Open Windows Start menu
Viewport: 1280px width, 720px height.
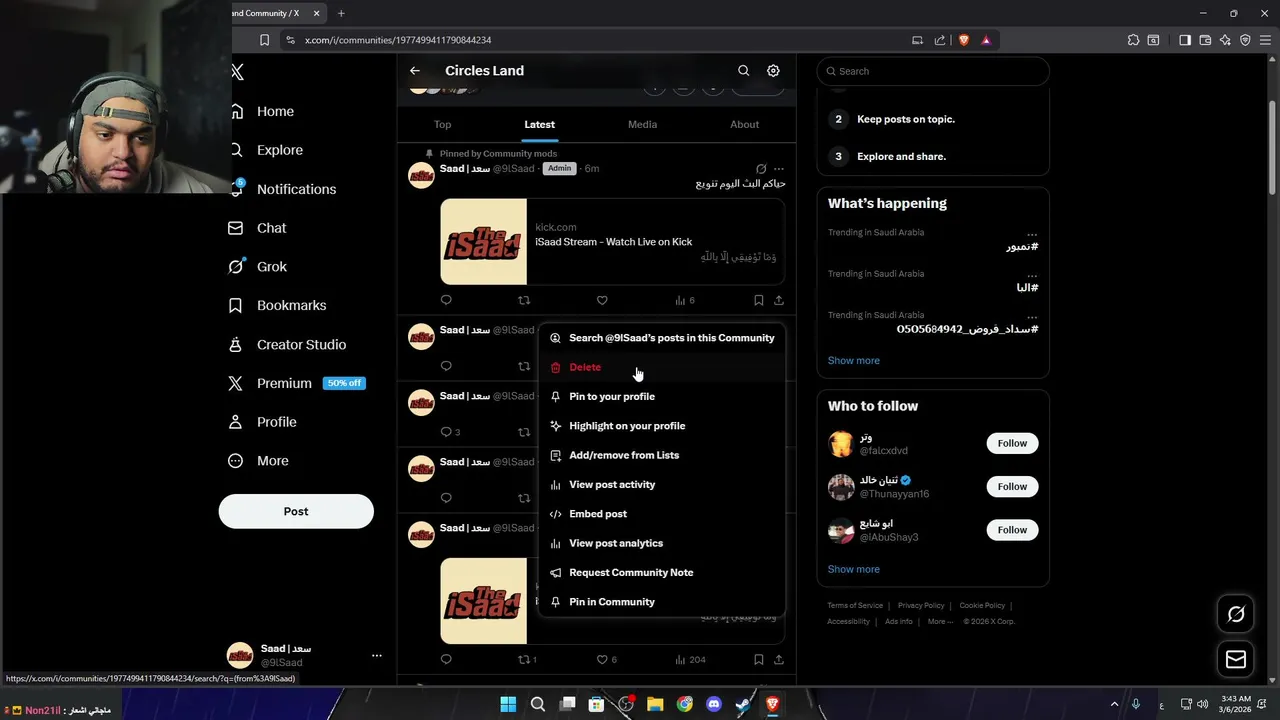508,705
